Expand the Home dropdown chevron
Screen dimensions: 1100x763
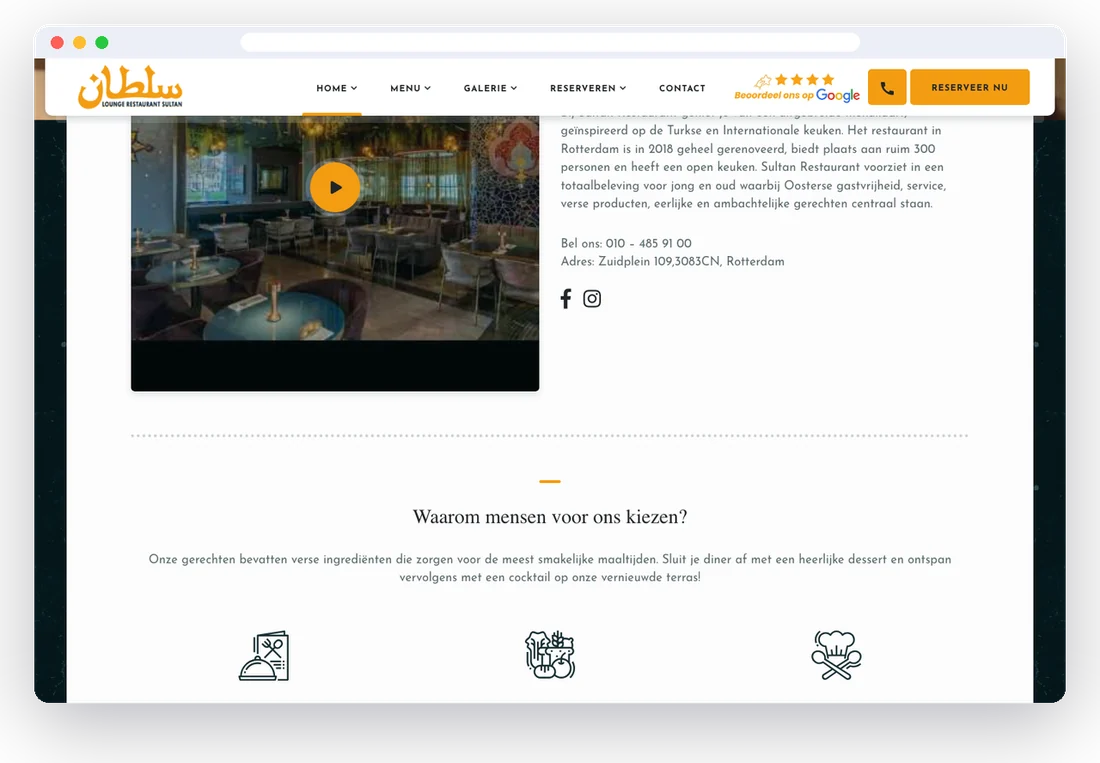[x=354, y=88]
